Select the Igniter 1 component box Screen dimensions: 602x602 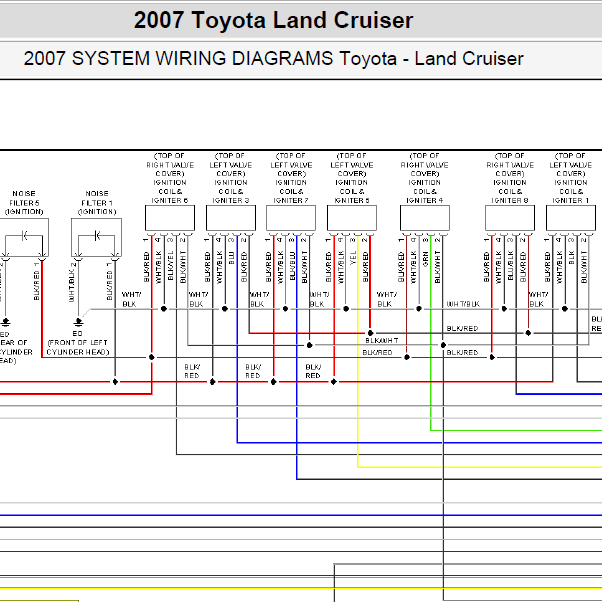571,218
